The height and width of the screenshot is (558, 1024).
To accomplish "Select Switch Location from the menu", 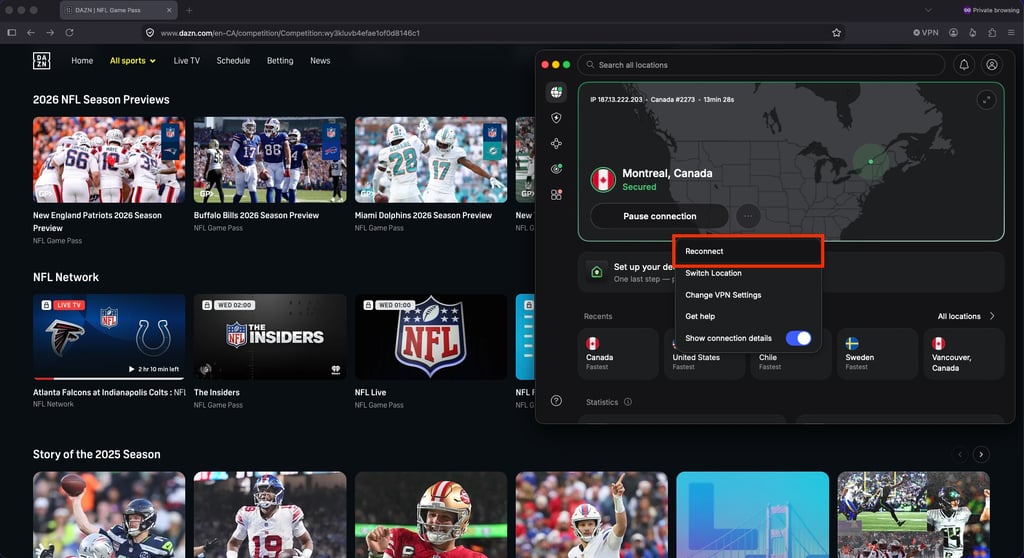I will (748, 273).
